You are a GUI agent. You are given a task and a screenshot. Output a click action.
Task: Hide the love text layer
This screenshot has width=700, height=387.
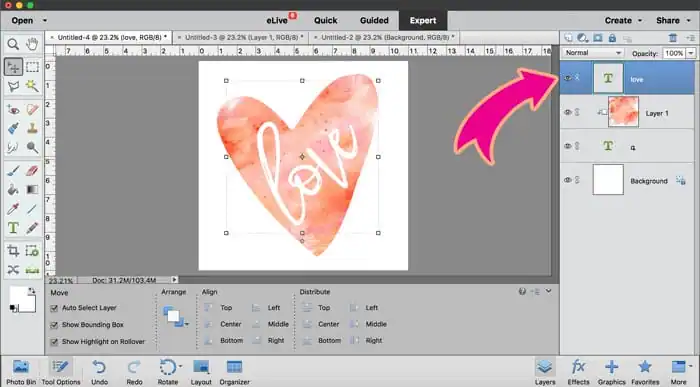tap(567, 78)
